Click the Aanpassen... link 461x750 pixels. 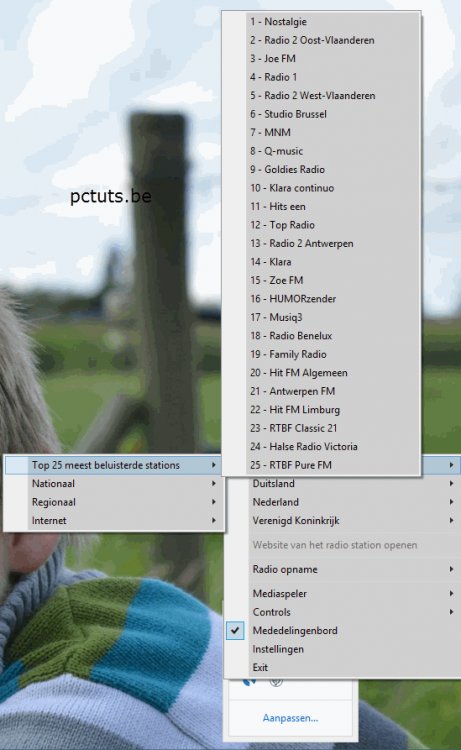(x=290, y=718)
